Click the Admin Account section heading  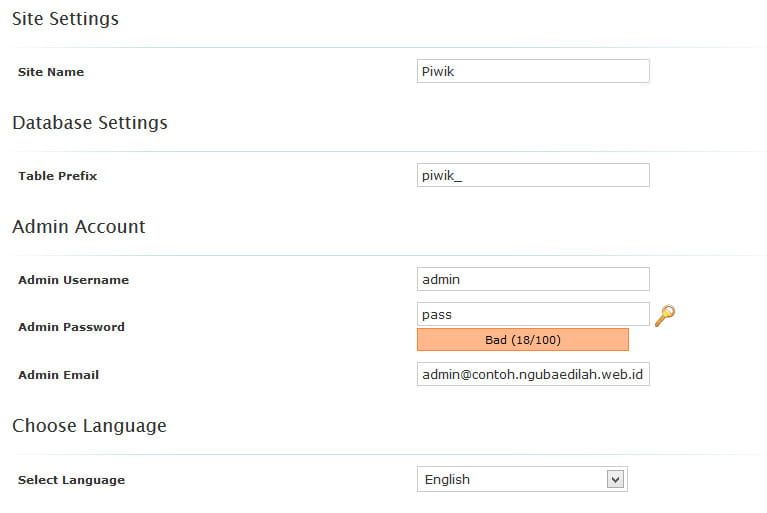[79, 227]
